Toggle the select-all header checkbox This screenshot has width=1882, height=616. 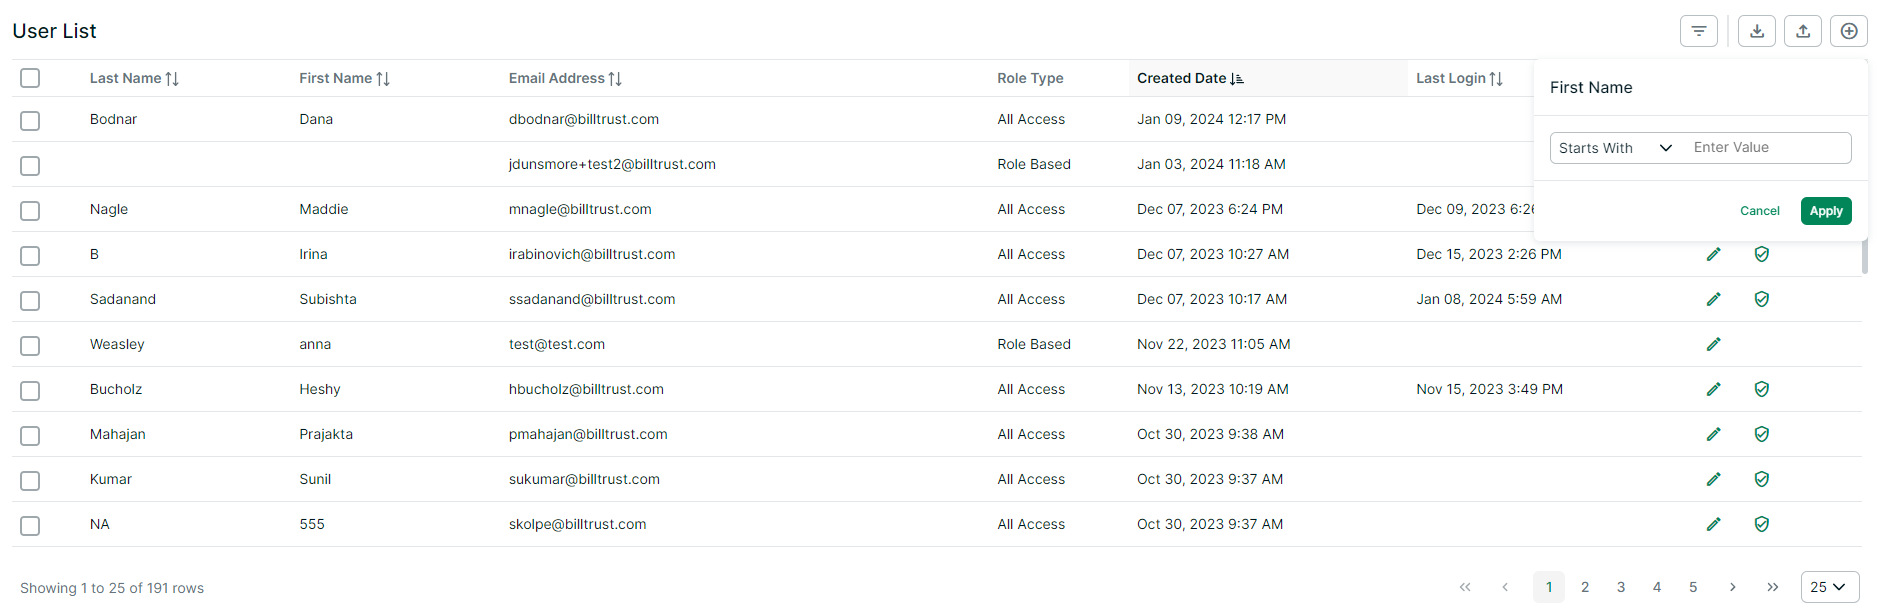coord(30,78)
